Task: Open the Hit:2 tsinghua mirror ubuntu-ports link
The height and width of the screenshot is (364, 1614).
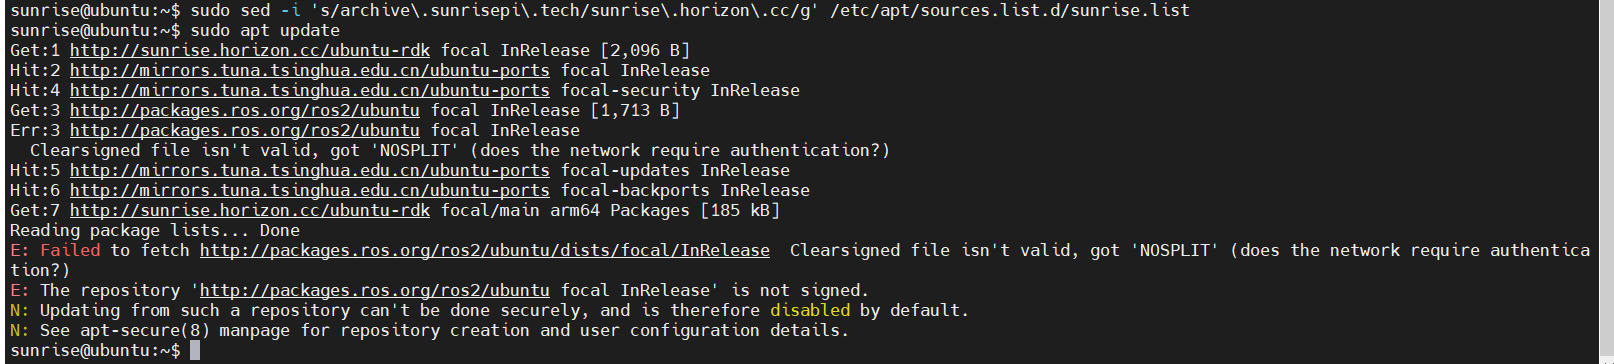Action: click(x=310, y=70)
